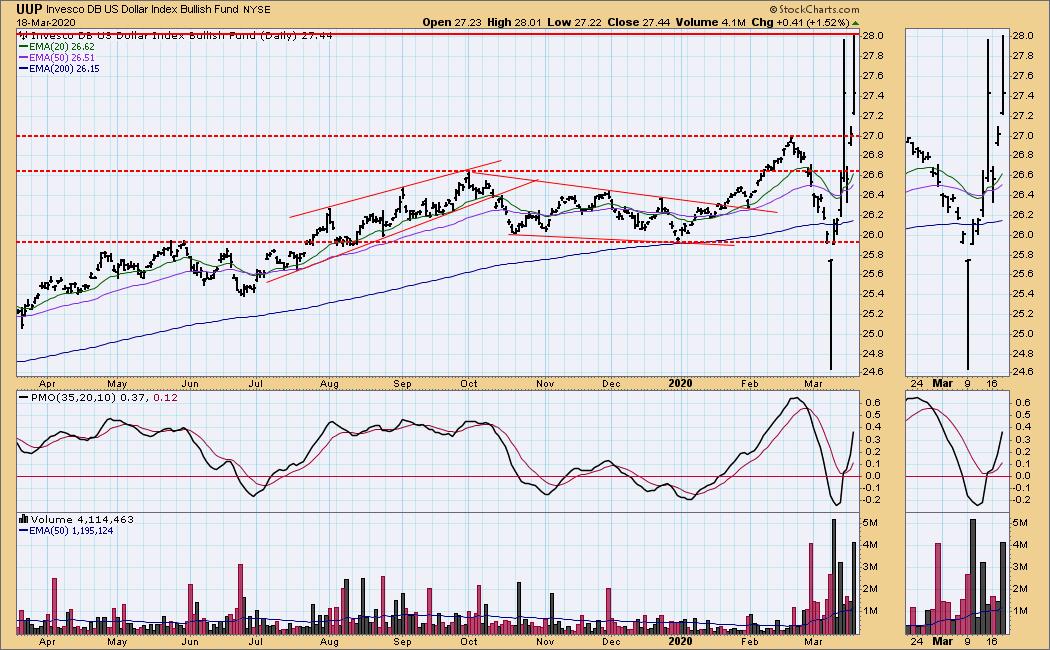Click the Volume 4,114,463 legend text
Image resolution: width=1050 pixels, height=650 pixels.
tap(82, 519)
